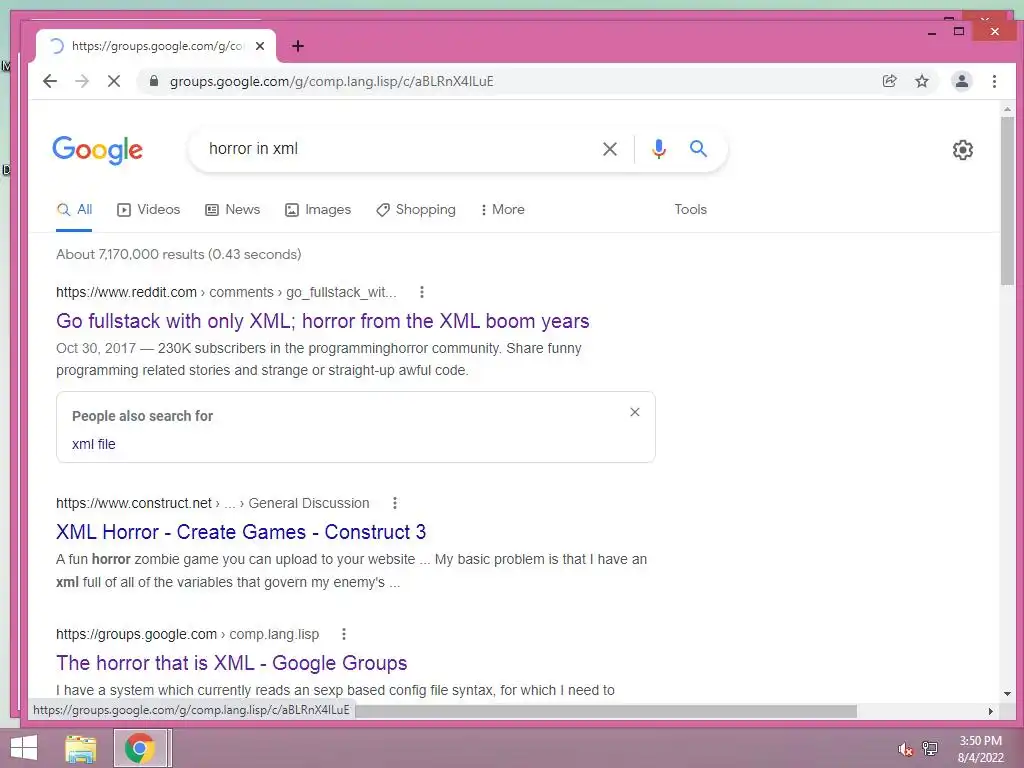Select the All results tab
This screenshot has height=768, width=1024.
coord(74,210)
